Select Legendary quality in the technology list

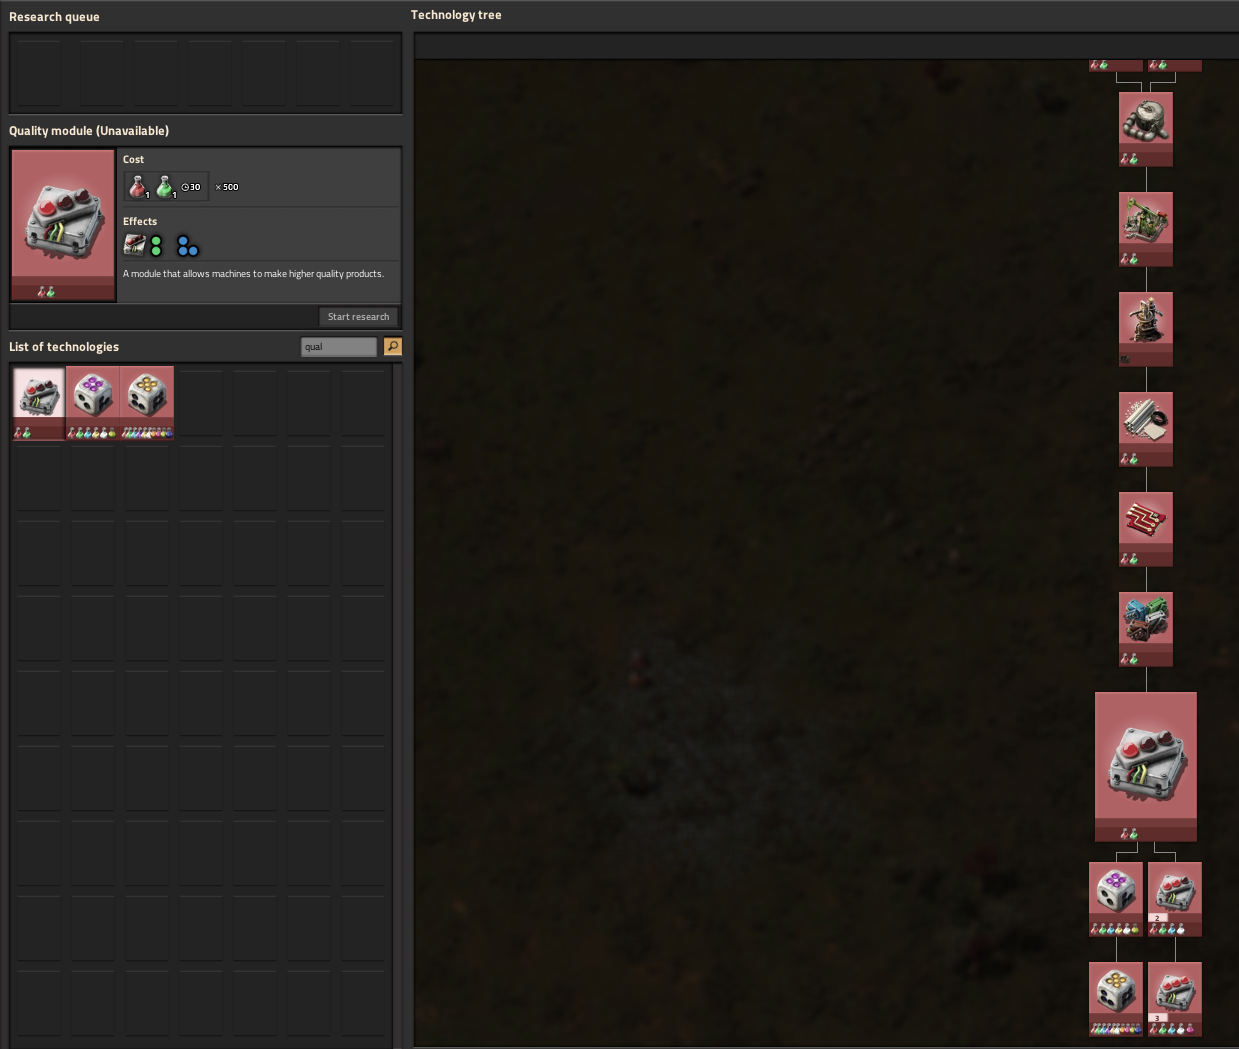[147, 403]
